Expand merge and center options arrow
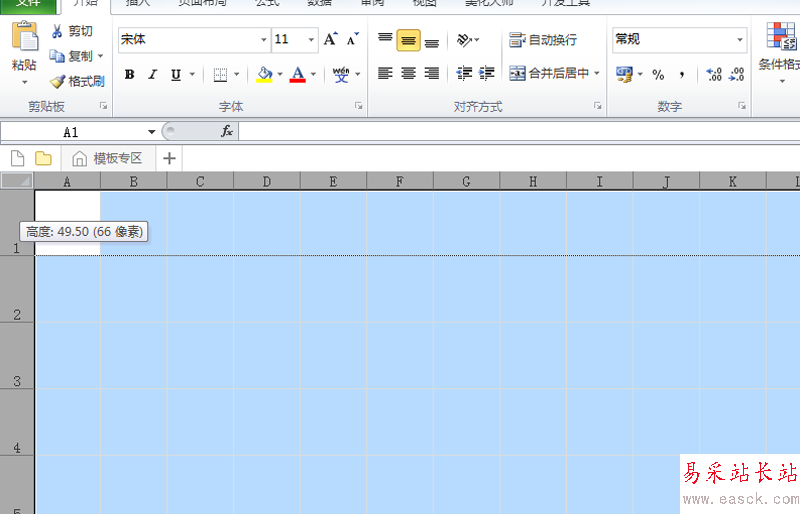This screenshot has width=800, height=514. (596, 74)
